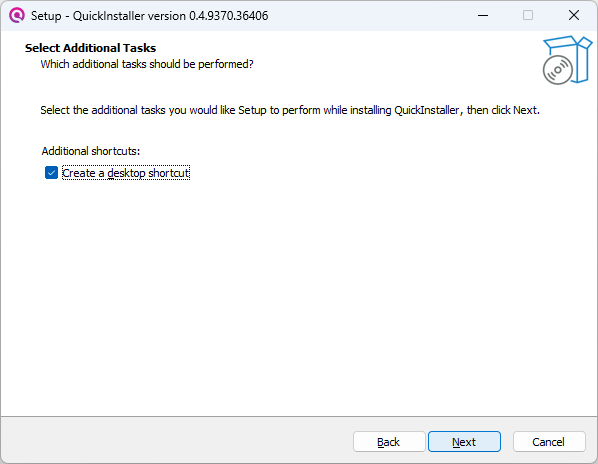598x464 pixels.
Task: Click the grey disc in installer graphic
Action: (558, 70)
